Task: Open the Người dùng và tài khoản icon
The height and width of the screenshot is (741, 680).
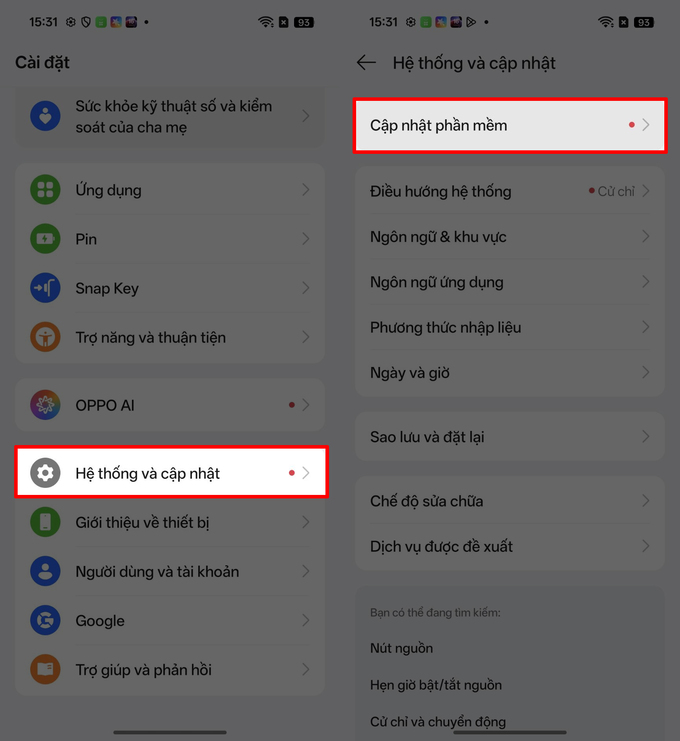Action: (x=45, y=571)
